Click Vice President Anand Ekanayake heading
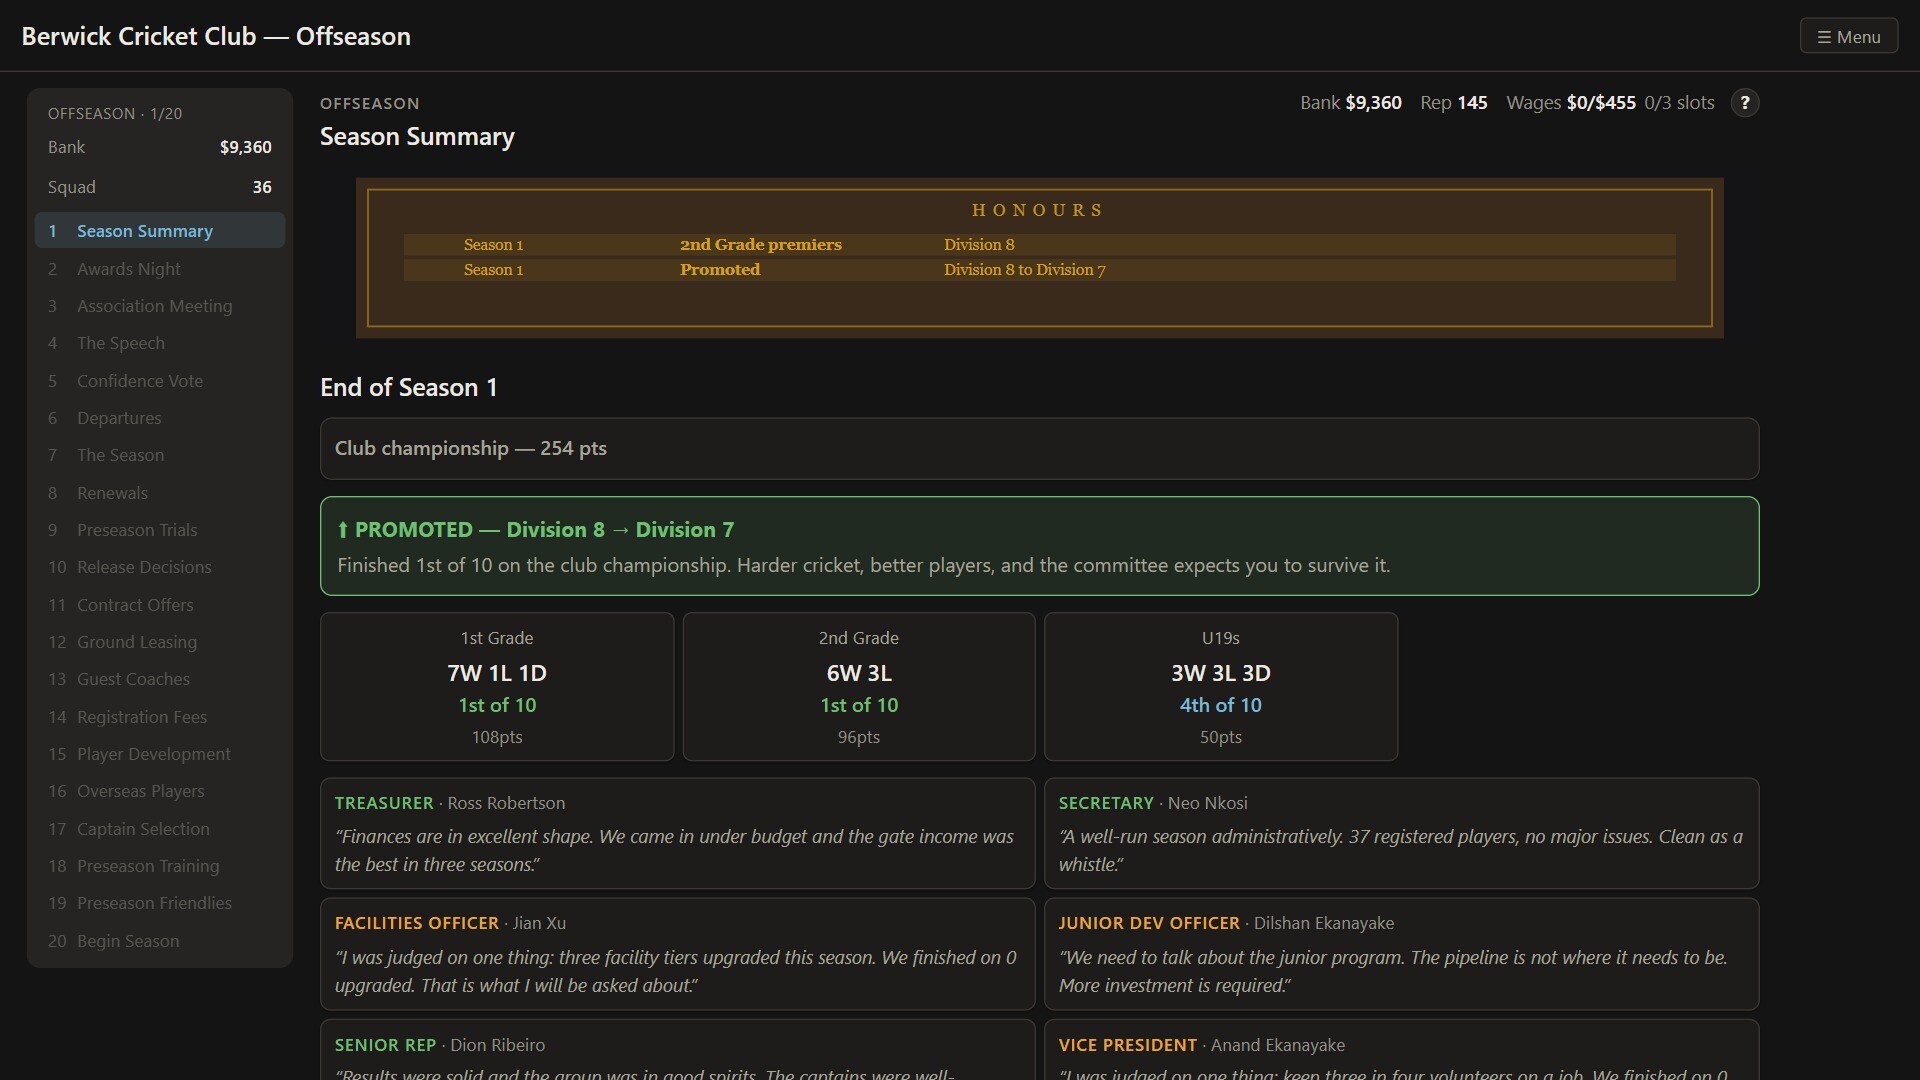The image size is (1920, 1080). 1202,1045
